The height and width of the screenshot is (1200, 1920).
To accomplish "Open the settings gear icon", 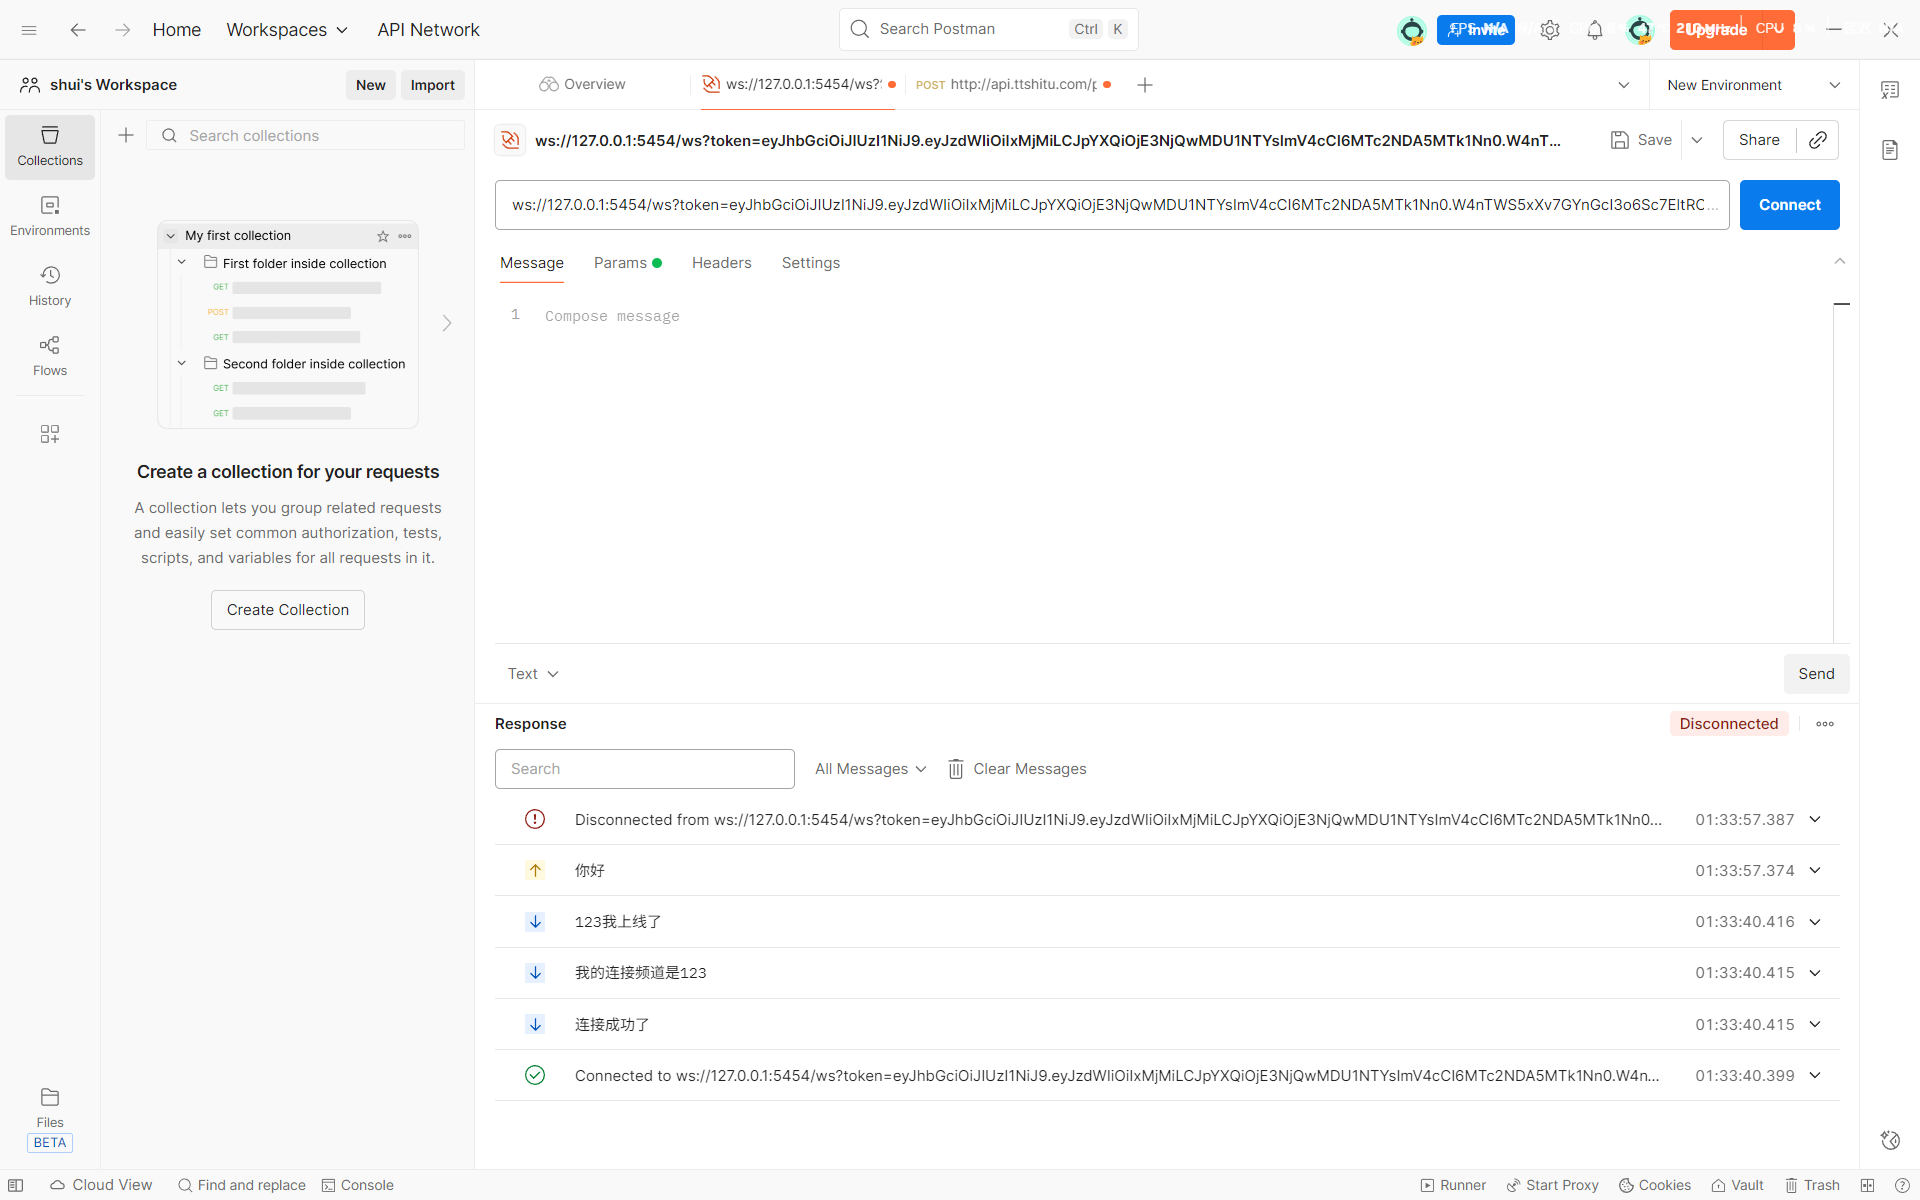I will tap(1549, 30).
